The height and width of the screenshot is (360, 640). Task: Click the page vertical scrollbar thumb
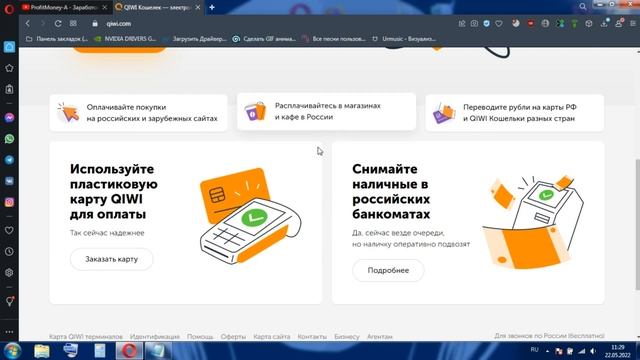pyautogui.click(x=638, y=224)
